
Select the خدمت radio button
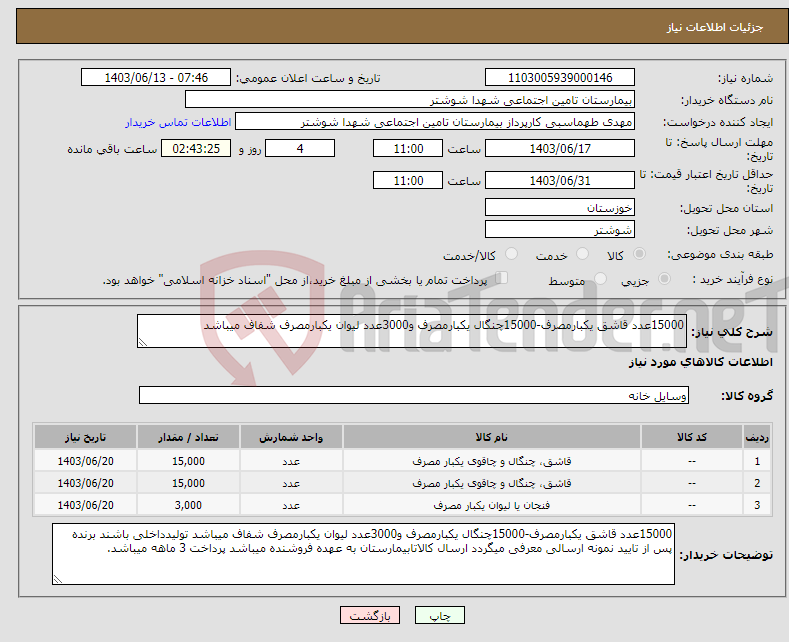[x=582, y=254]
